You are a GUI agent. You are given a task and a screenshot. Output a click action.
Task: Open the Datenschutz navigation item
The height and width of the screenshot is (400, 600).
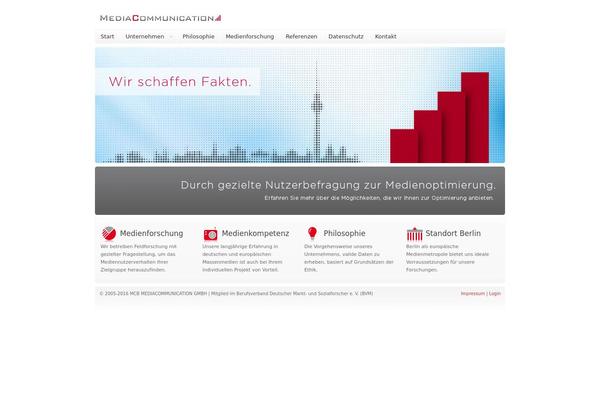(x=346, y=36)
